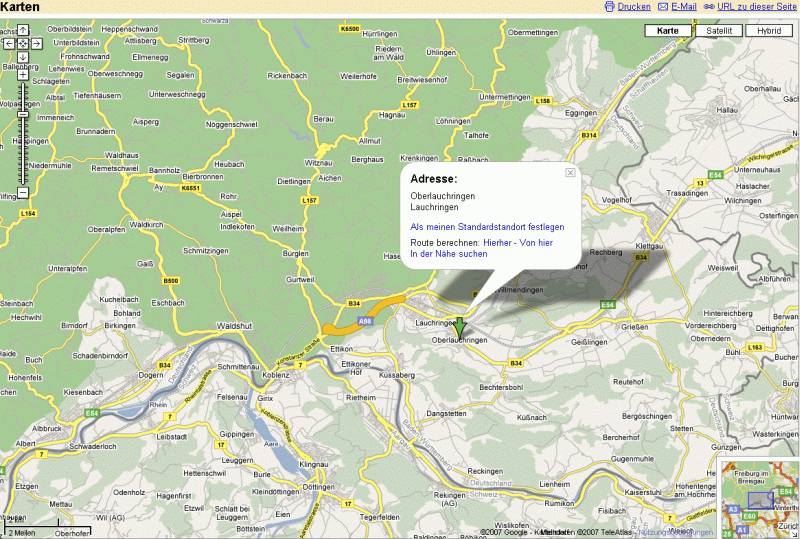This screenshot has height=539, width=800.
Task: Click the green 13 road shield near Trasadingen
Action: pos(700,183)
